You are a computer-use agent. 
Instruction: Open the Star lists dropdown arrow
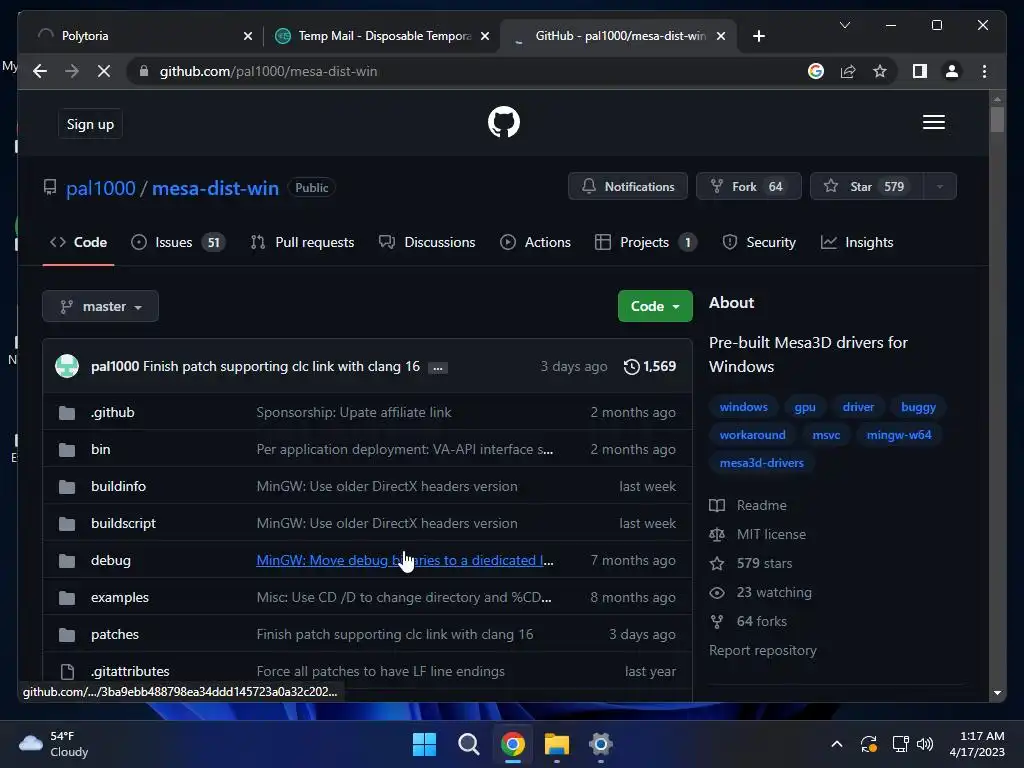click(x=940, y=186)
